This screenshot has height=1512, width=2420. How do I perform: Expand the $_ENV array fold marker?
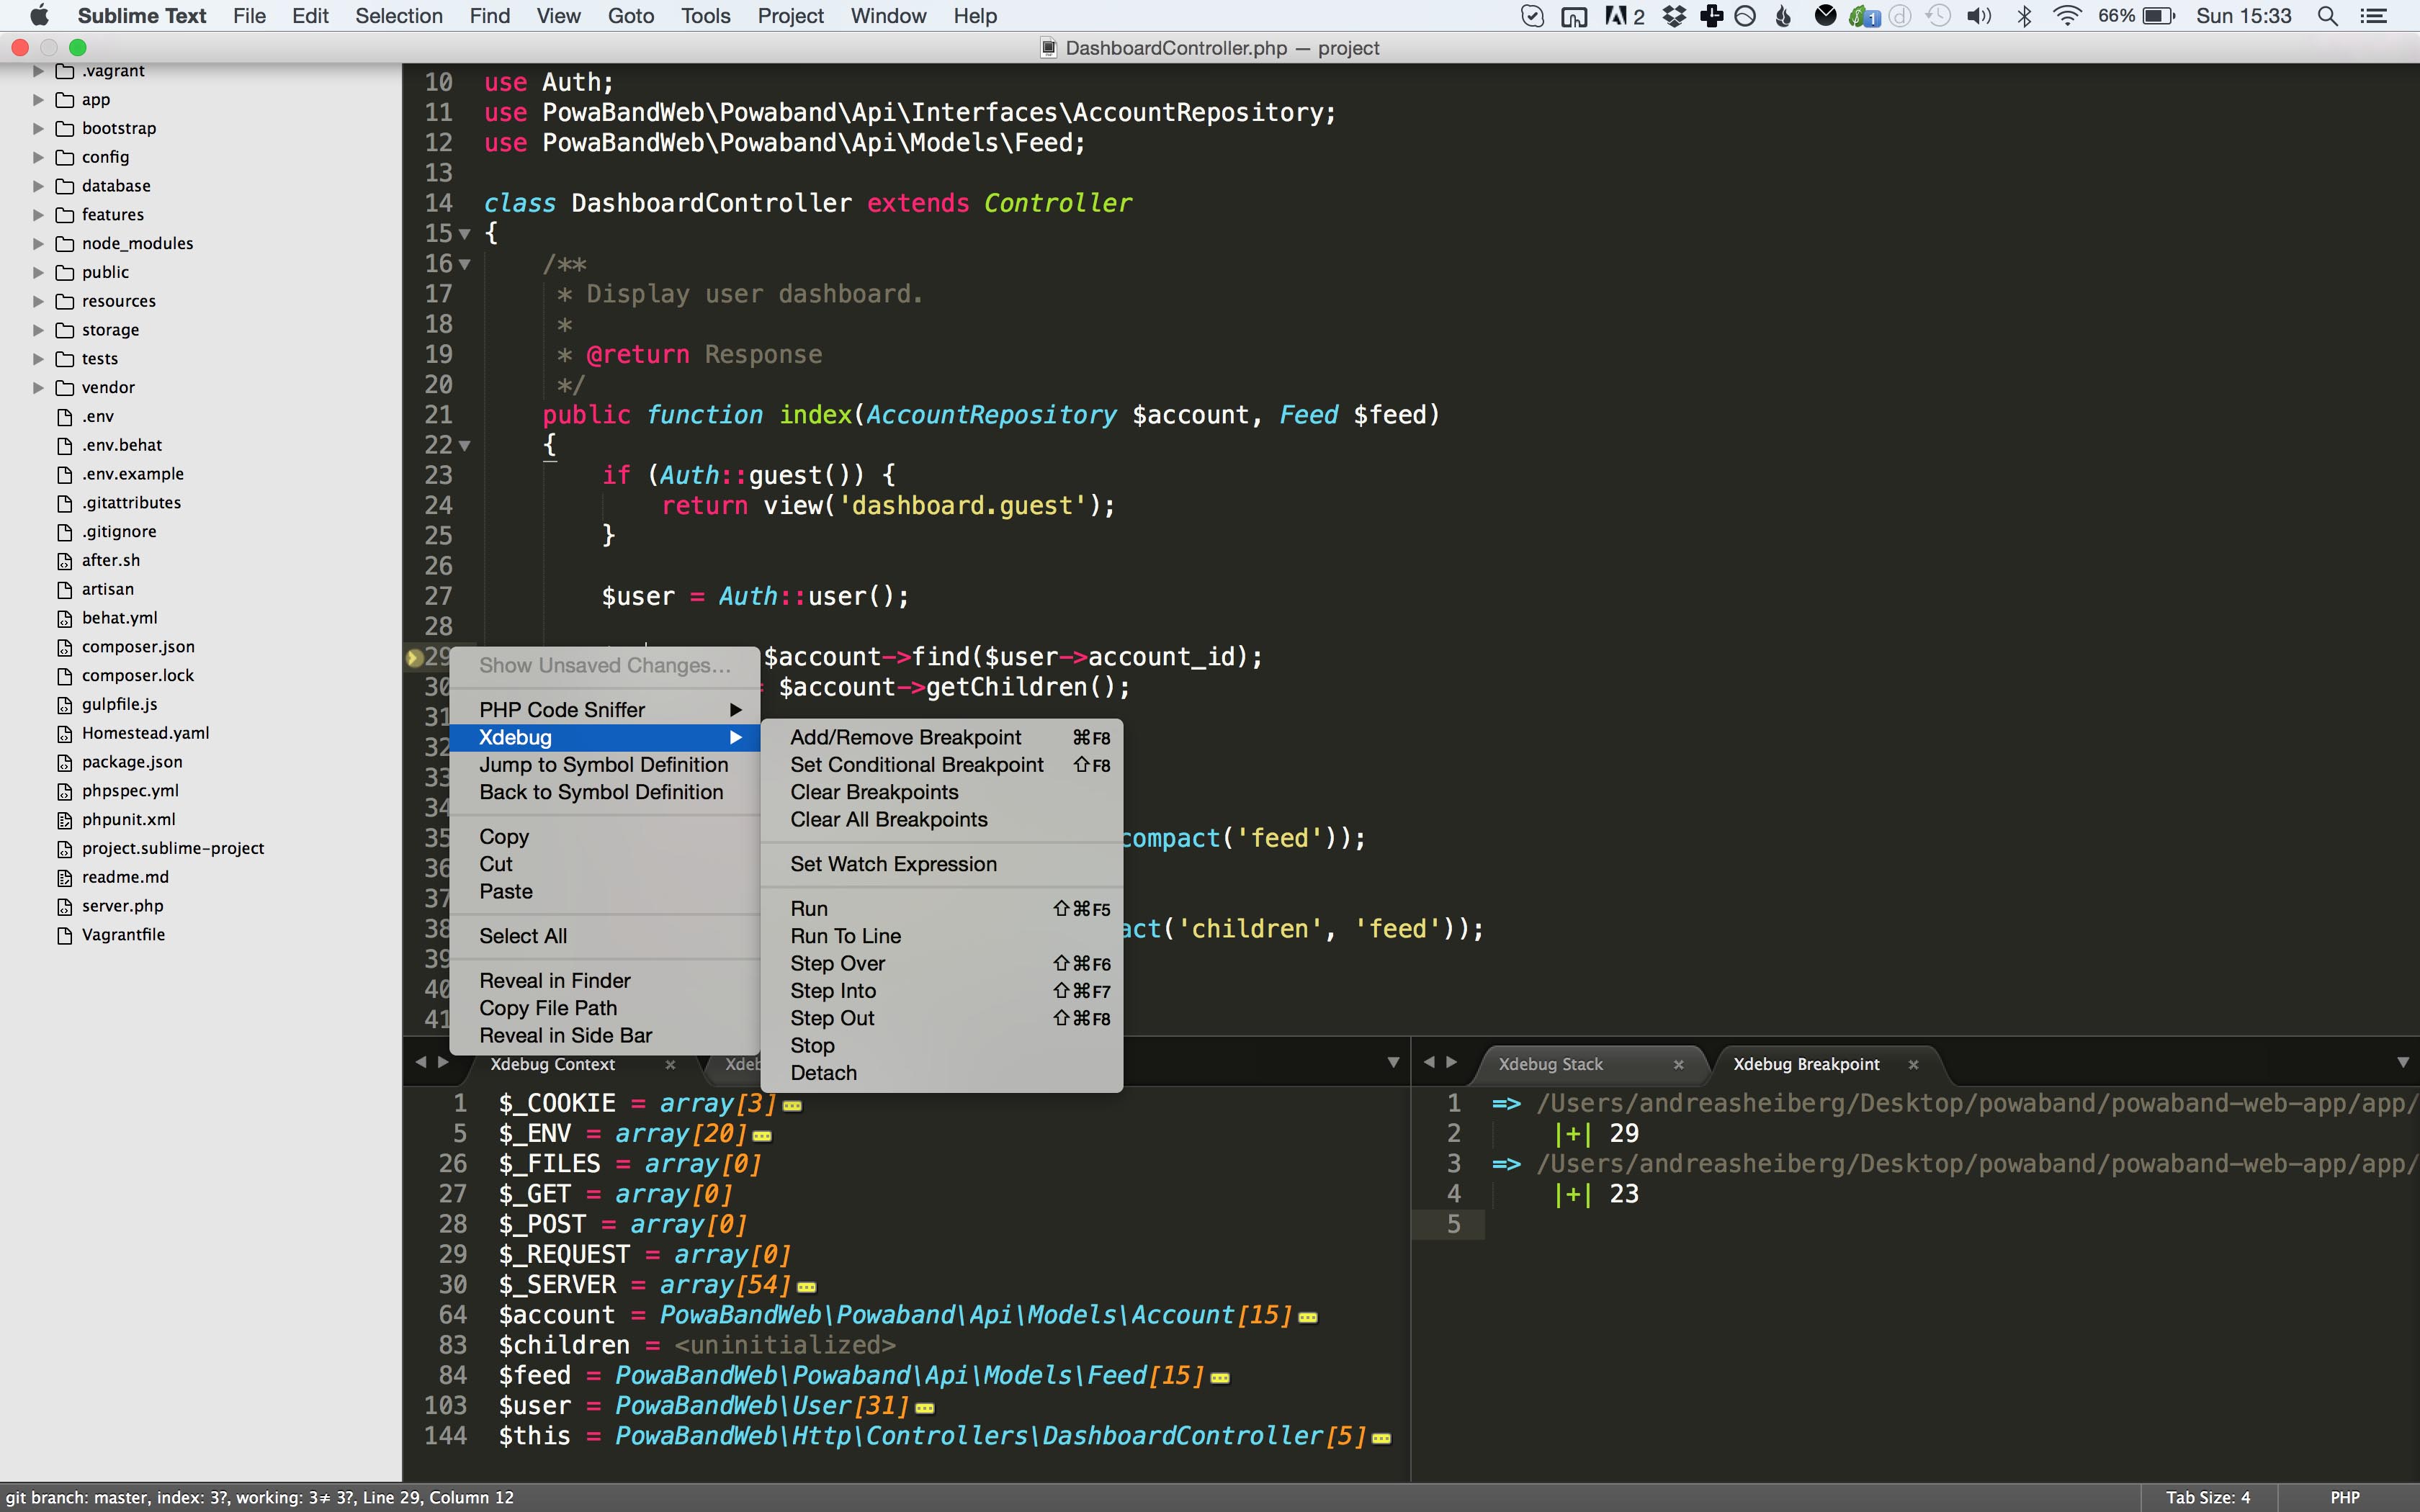click(762, 1136)
